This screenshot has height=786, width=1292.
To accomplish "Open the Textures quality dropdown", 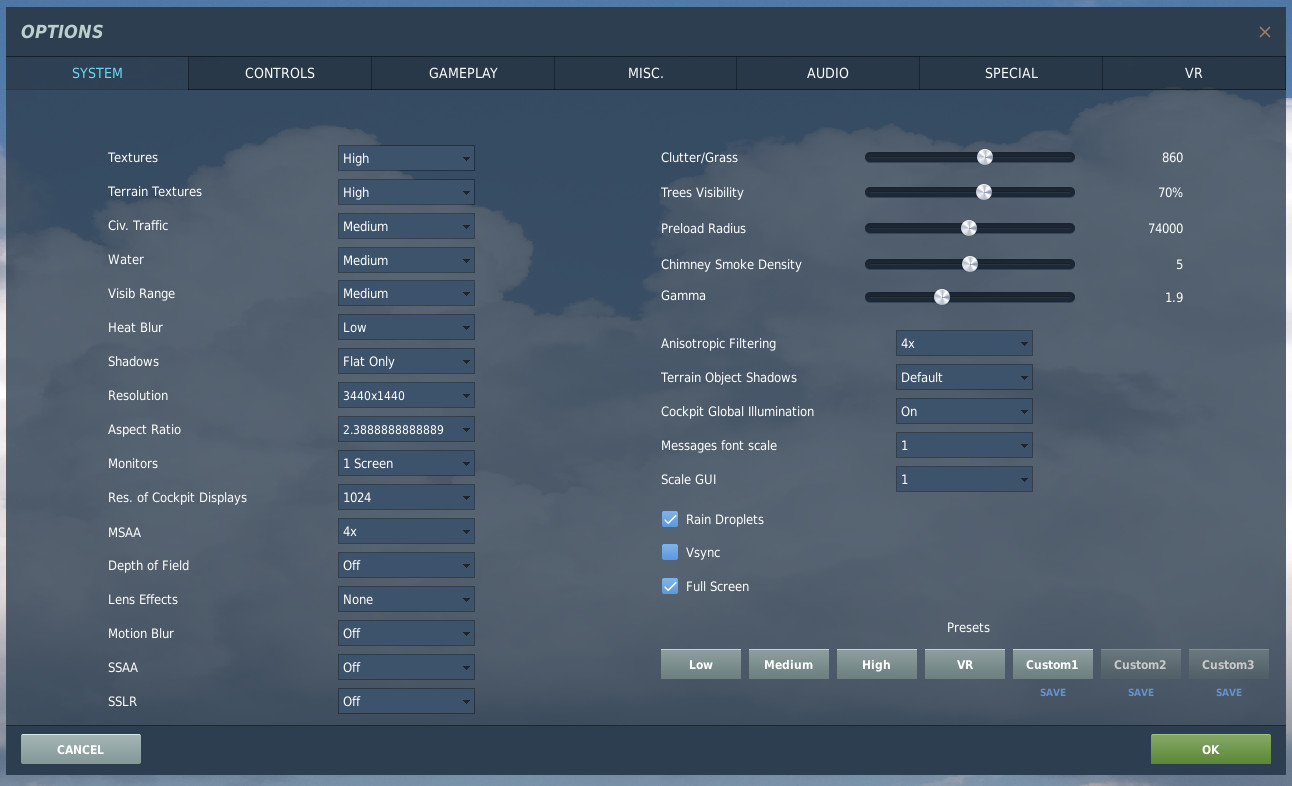I will click(406, 158).
